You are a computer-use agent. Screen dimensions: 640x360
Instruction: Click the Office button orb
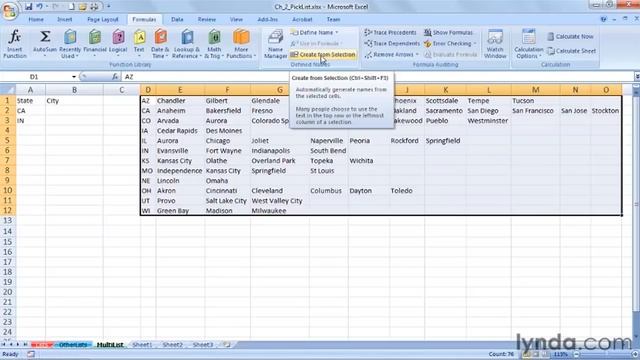click(x=10, y=10)
